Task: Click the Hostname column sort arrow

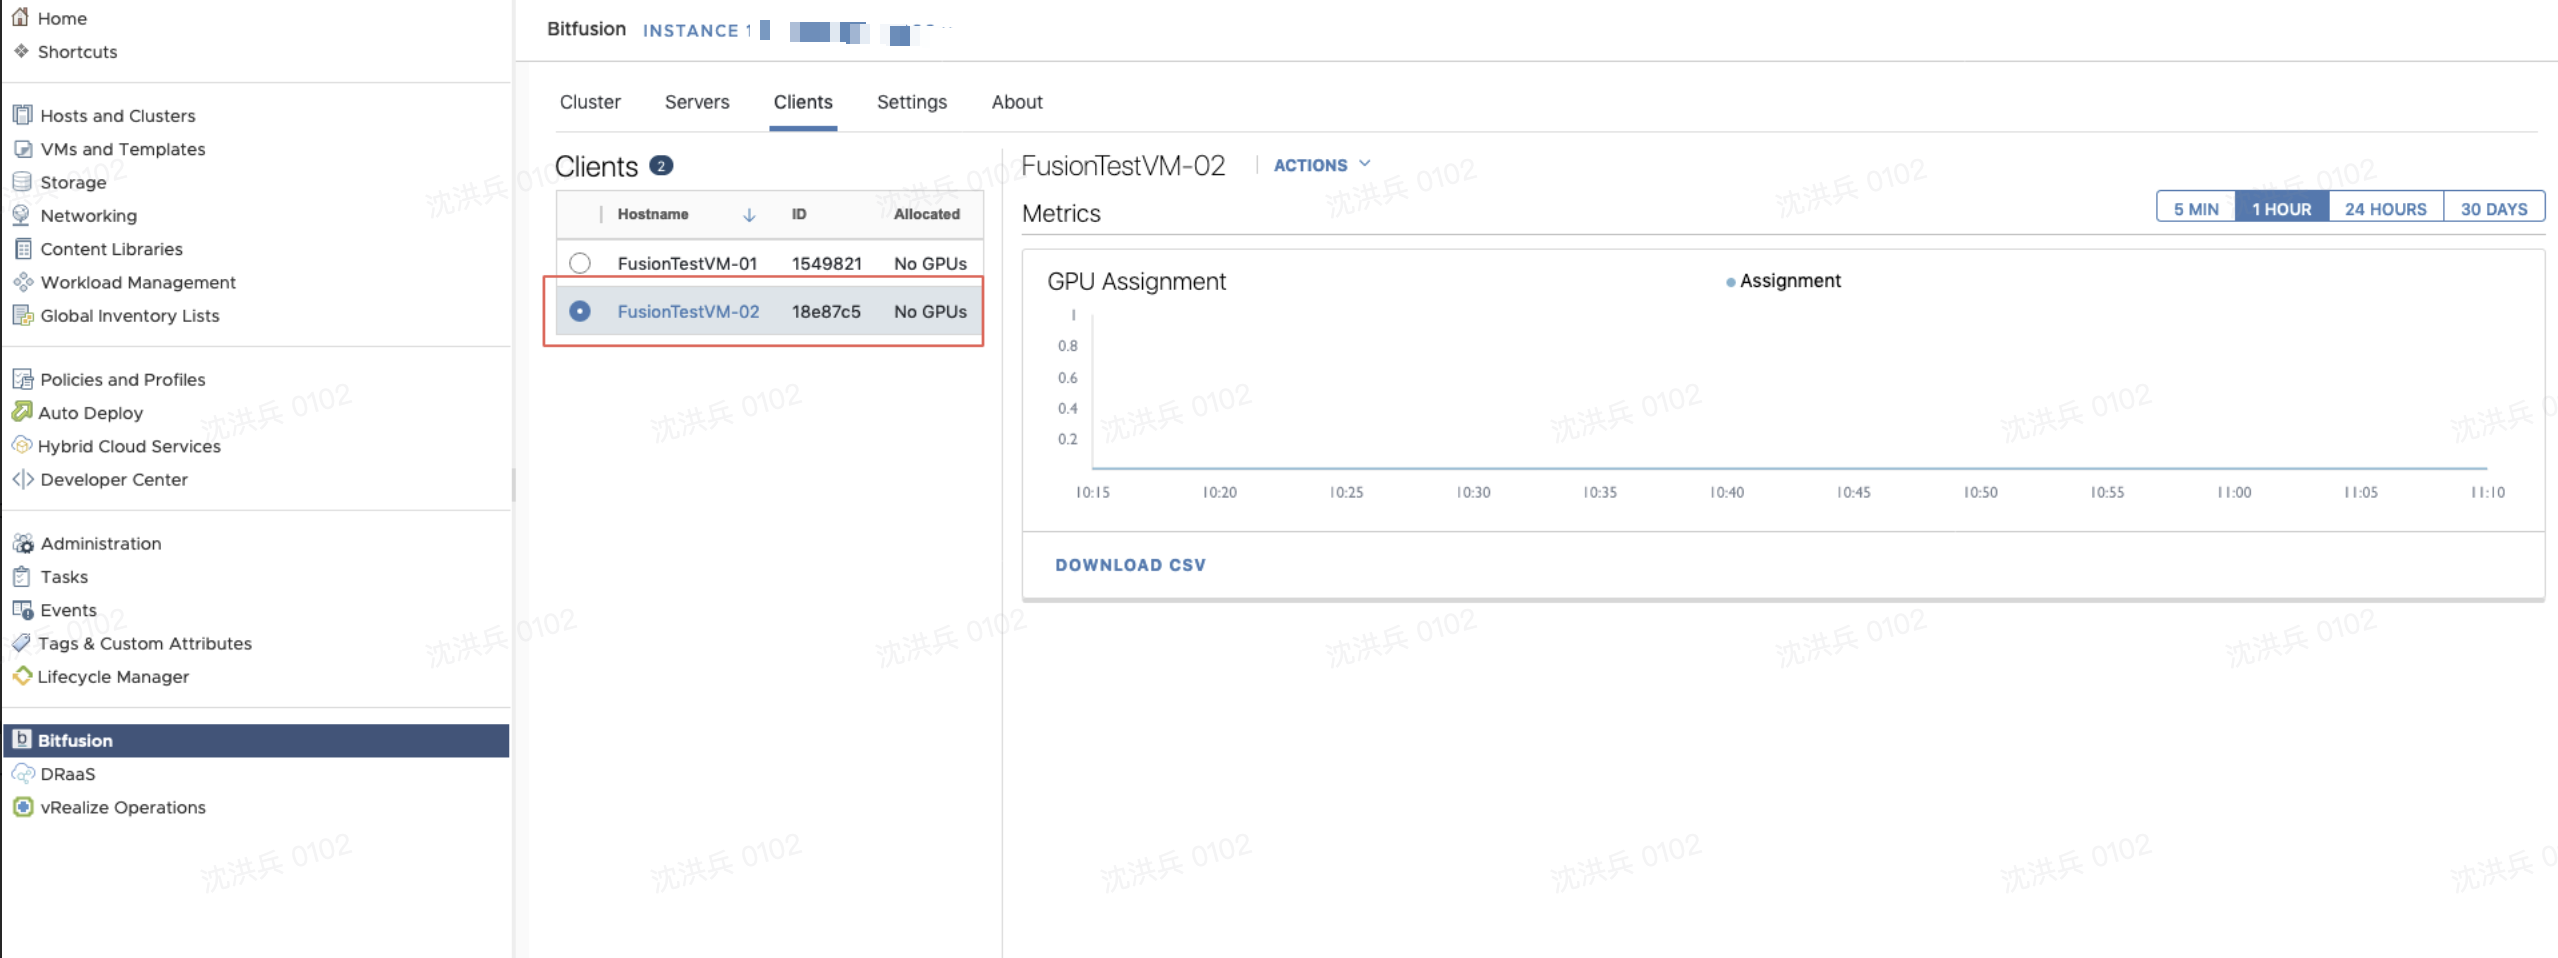Action: tap(749, 214)
